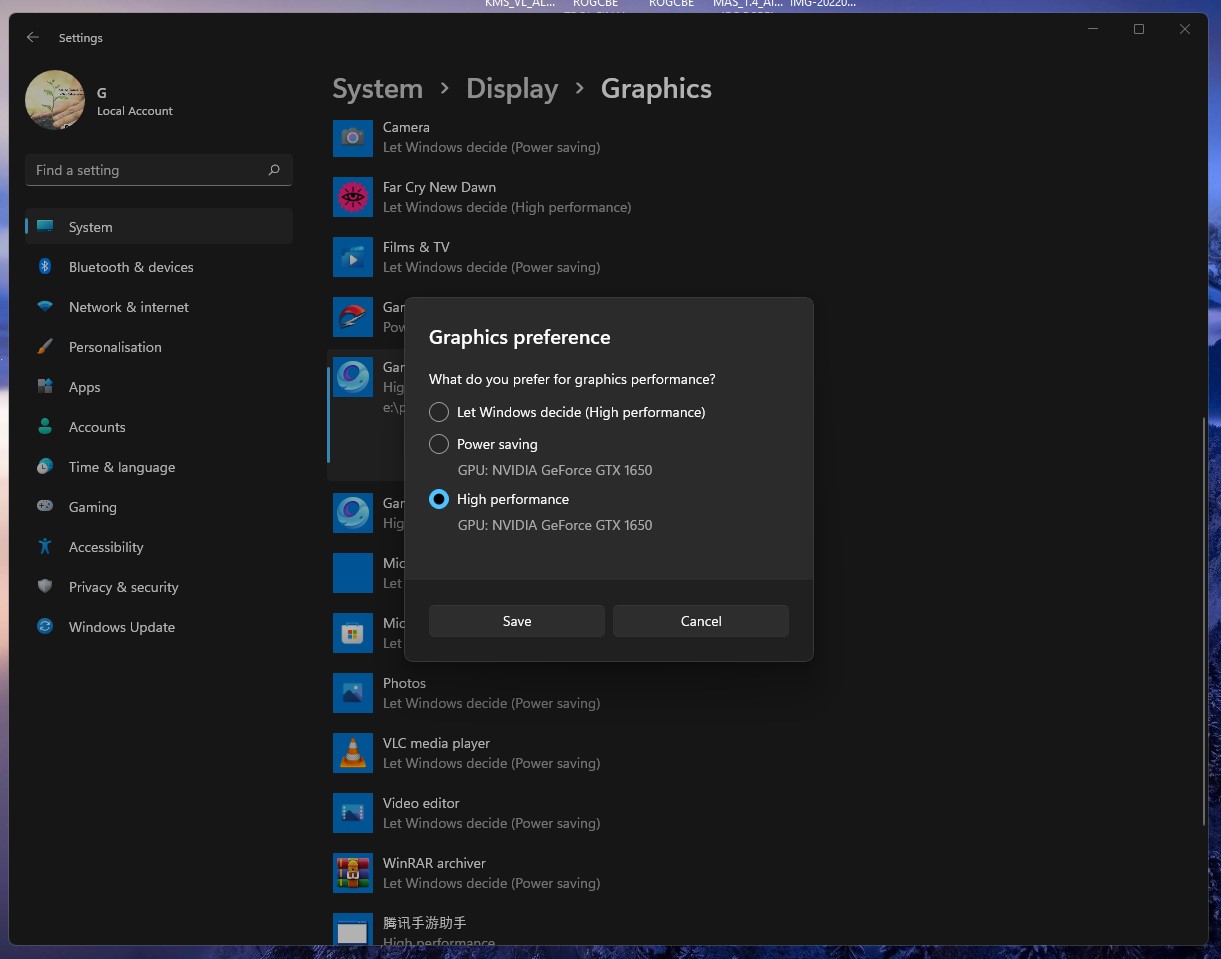The height and width of the screenshot is (959, 1221).
Task: Click the Camera app icon
Action: (352, 137)
